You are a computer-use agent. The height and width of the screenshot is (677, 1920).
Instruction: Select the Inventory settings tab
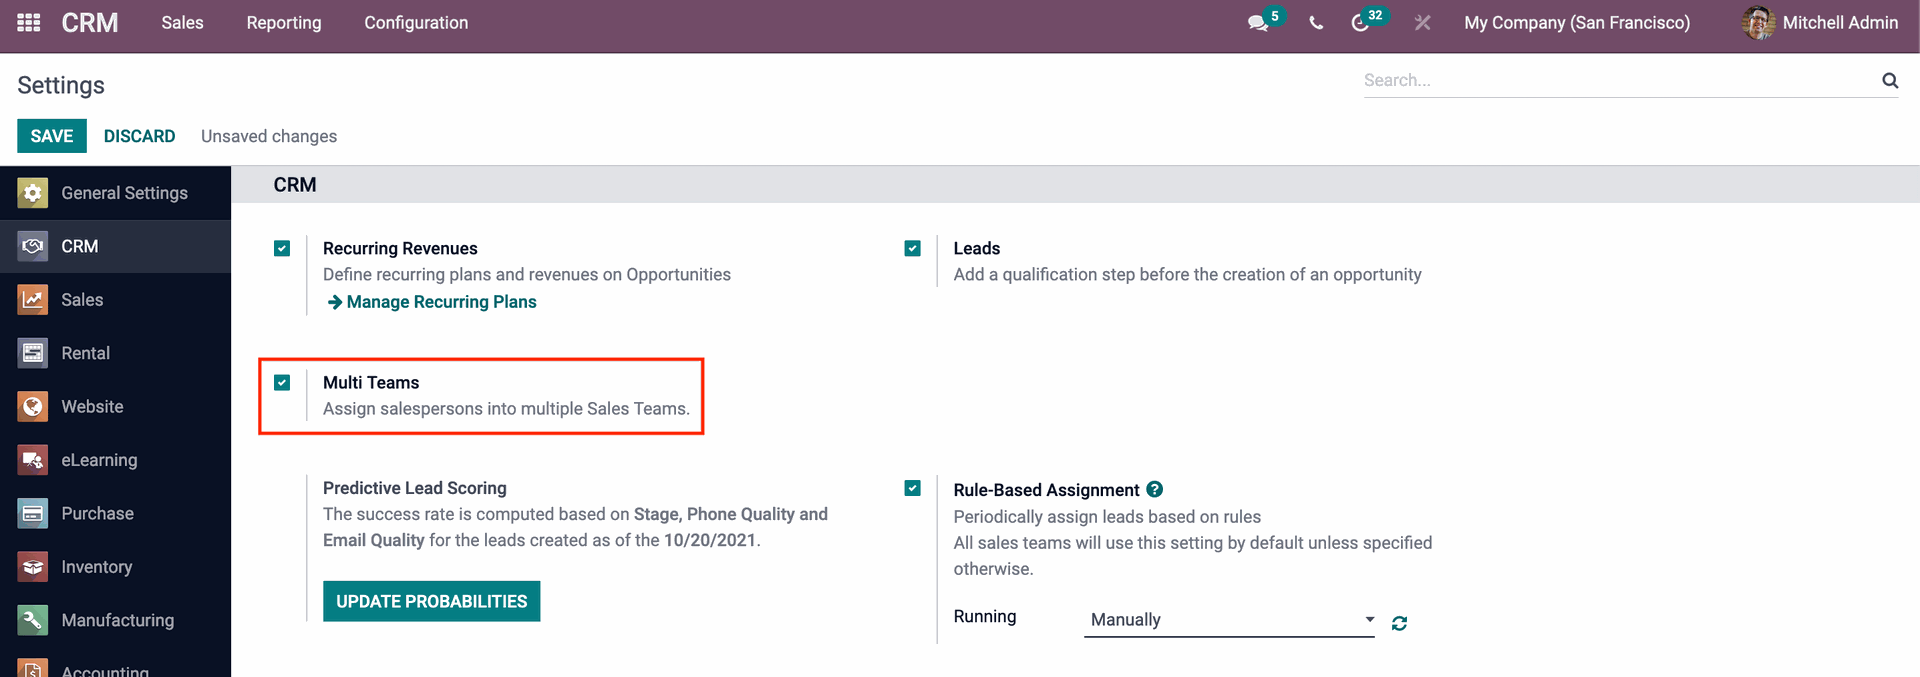click(115, 567)
